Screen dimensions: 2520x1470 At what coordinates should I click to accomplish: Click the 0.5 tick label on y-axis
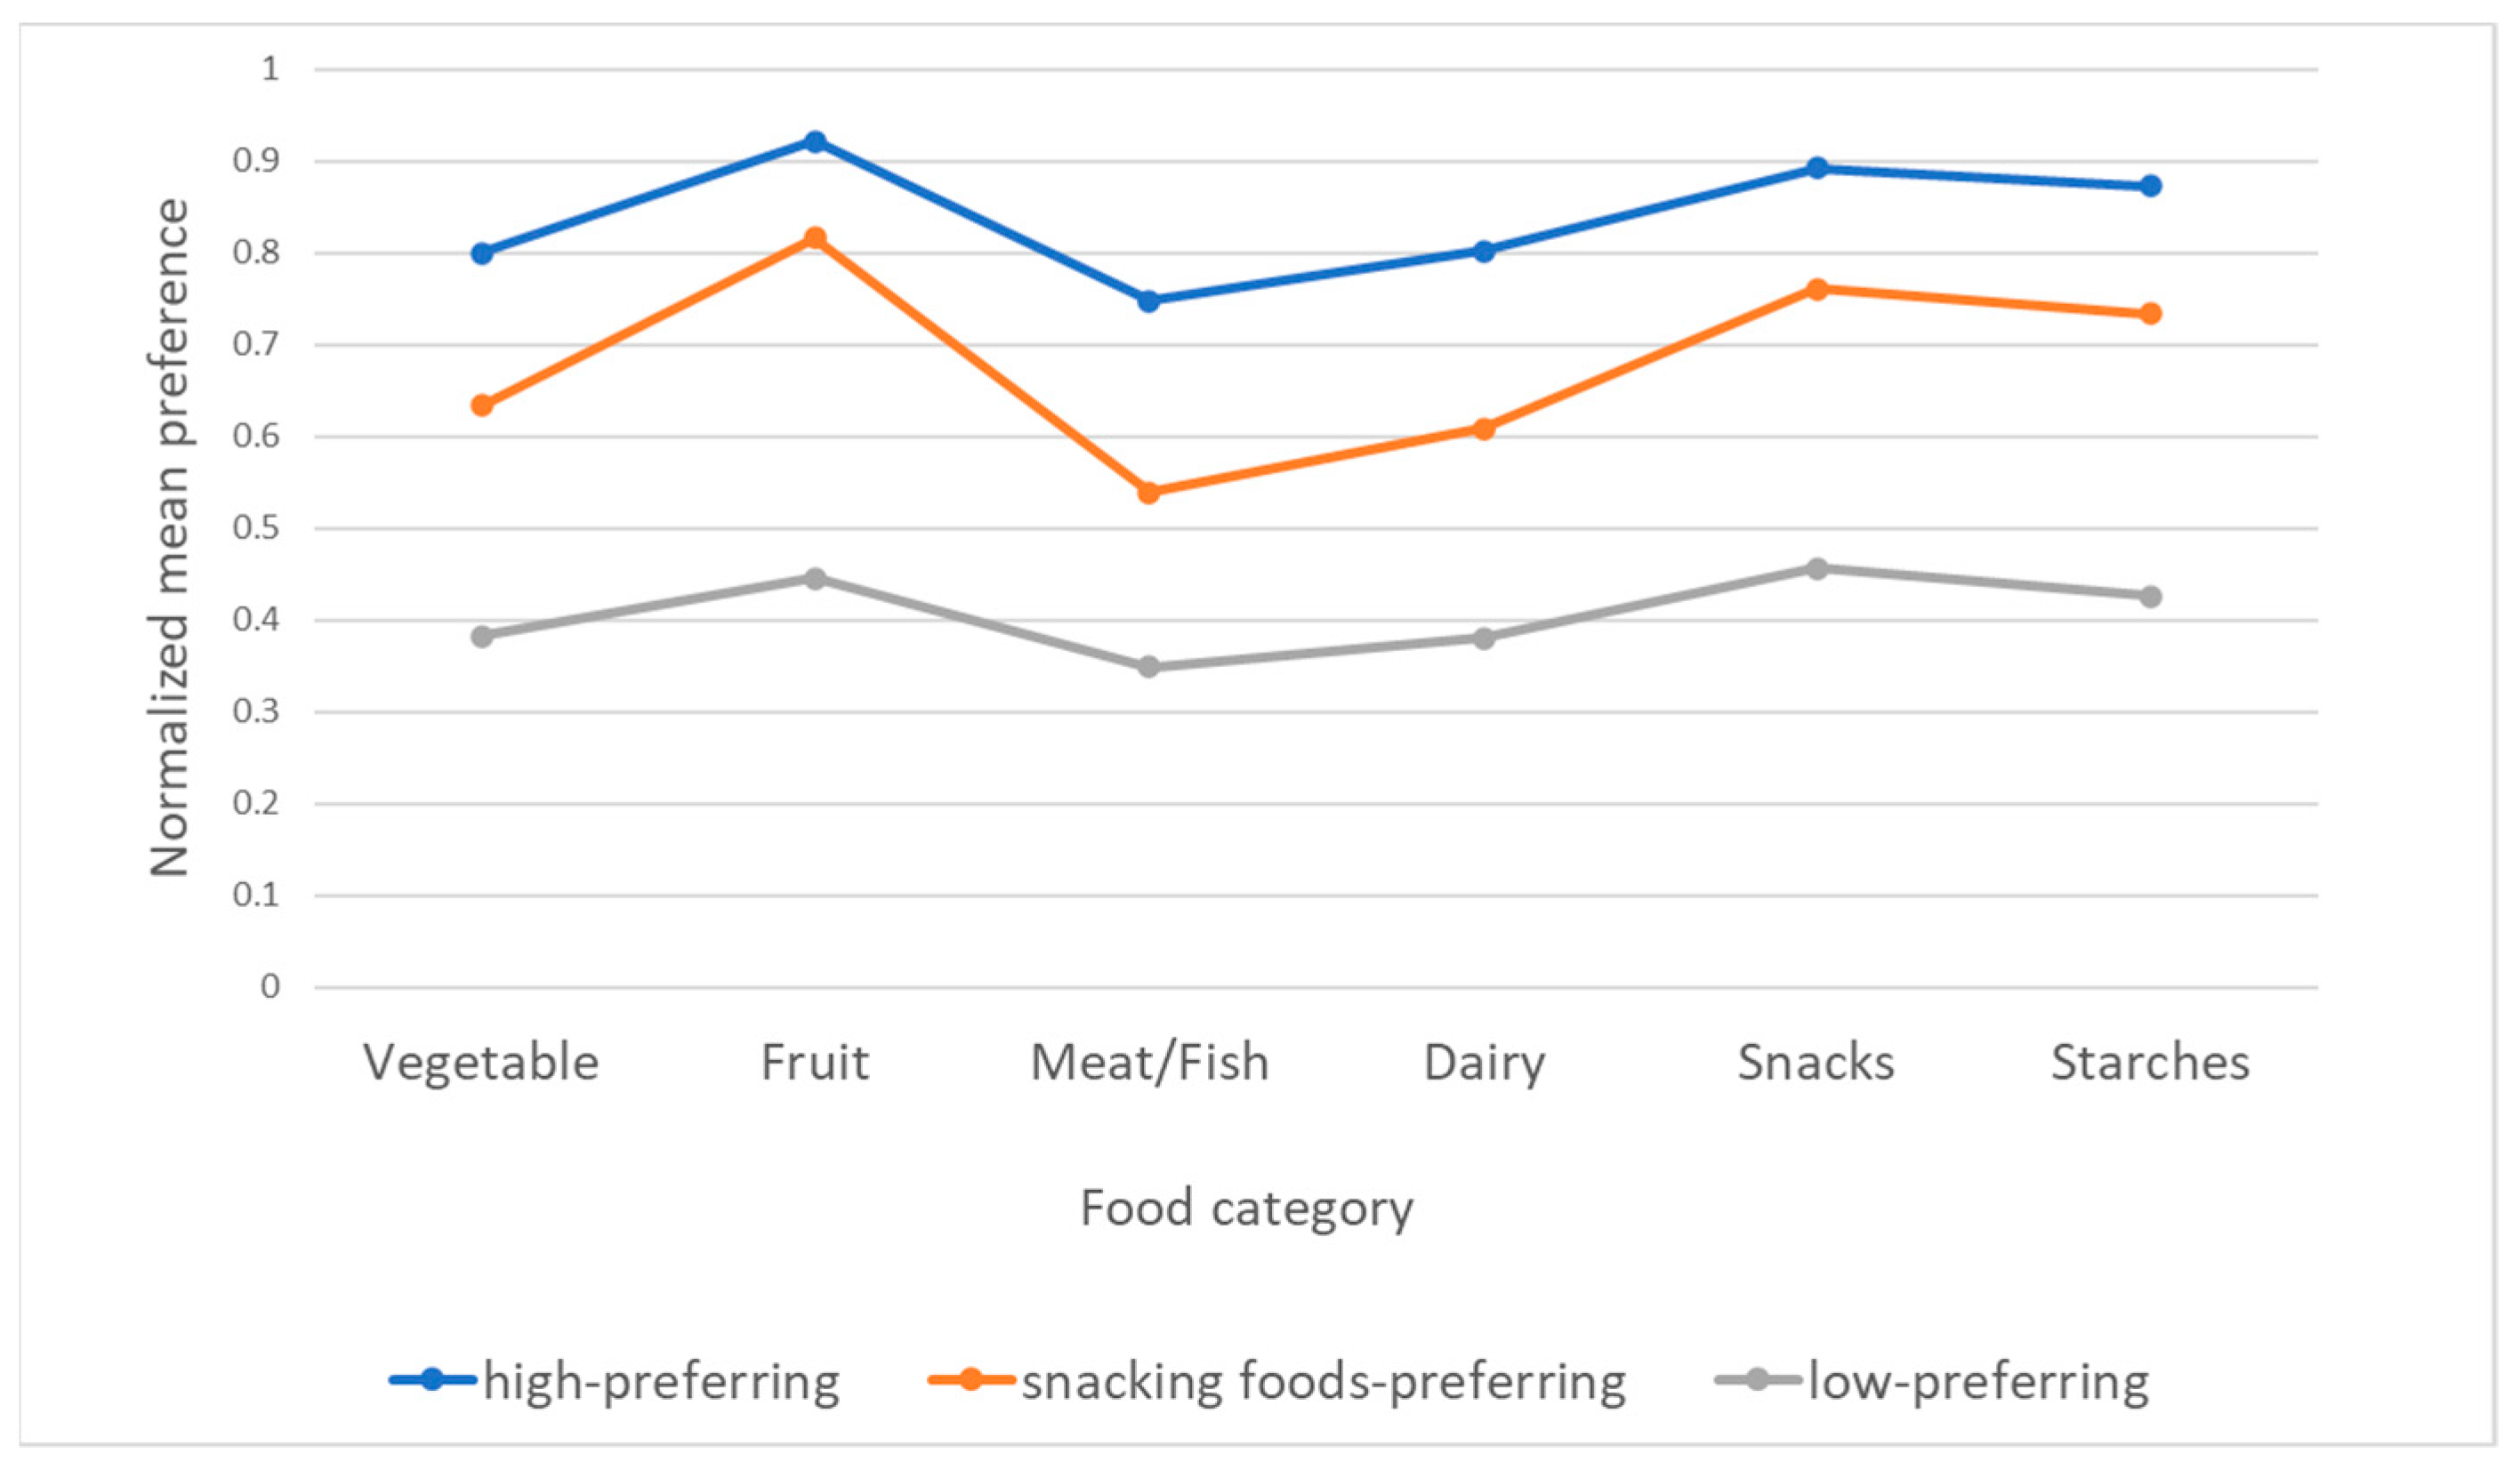256,528
